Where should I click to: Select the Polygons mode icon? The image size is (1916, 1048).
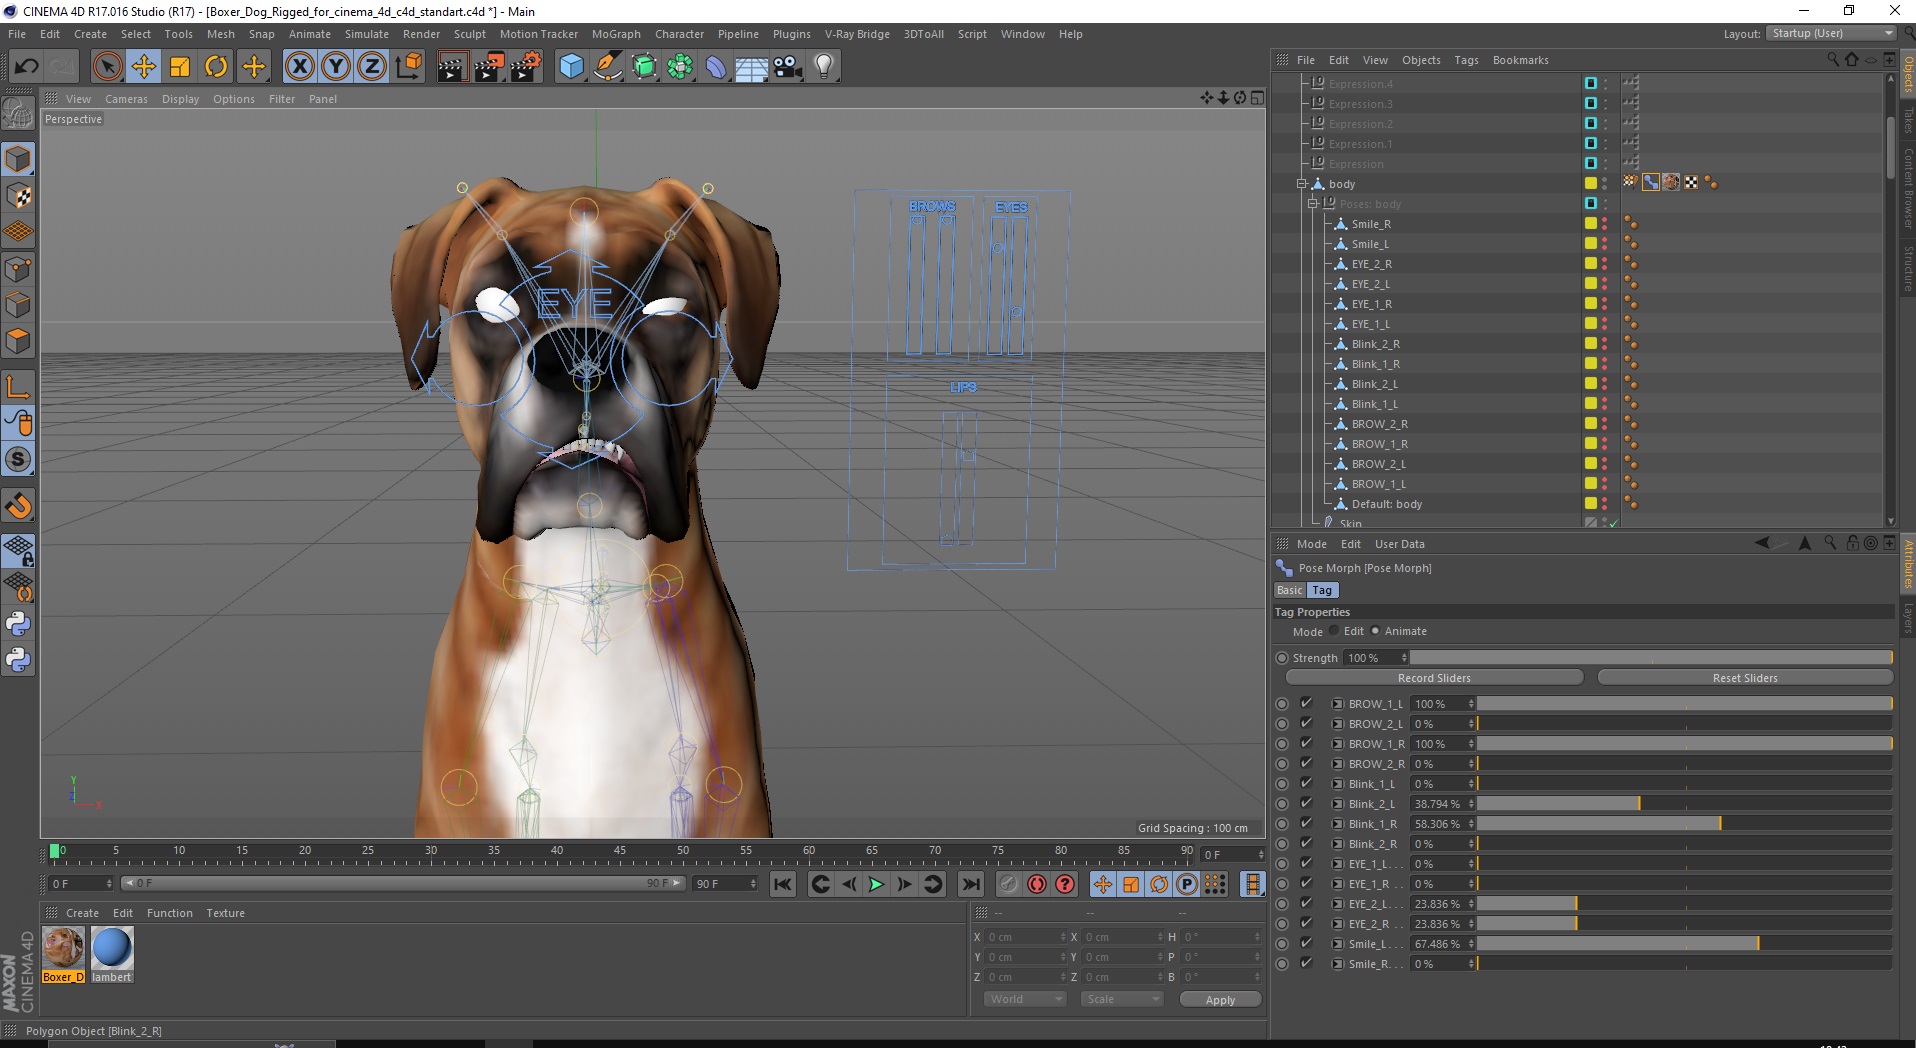(x=18, y=341)
